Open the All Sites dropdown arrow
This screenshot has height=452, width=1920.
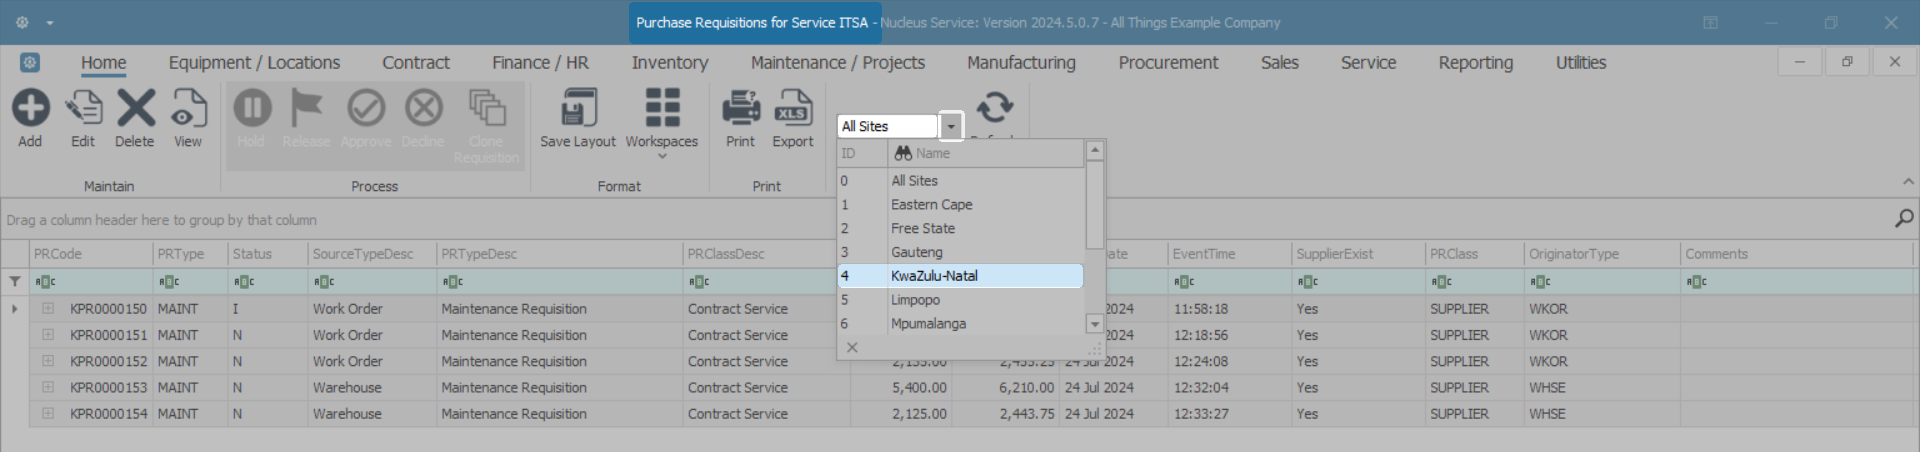click(951, 127)
